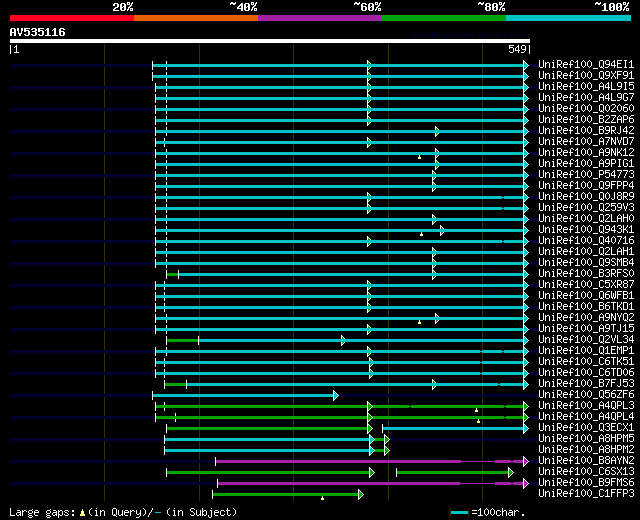The width and height of the screenshot is (640, 520).
Task: Select the UniRef100_A8HPM5 label
Action: (x=586, y=439)
